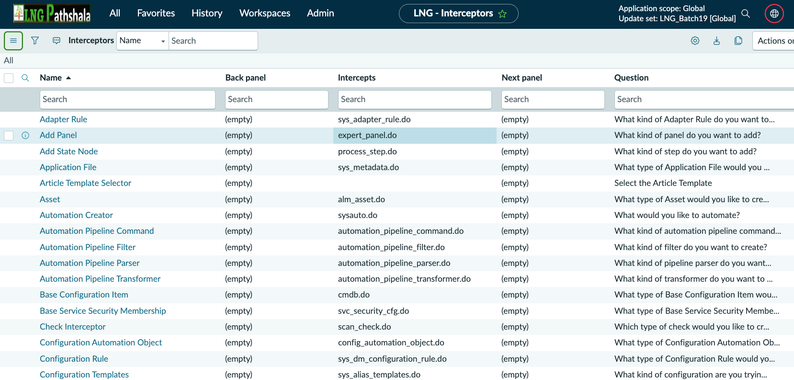
Task: Click the Next panel column search field
Action: [553, 99]
